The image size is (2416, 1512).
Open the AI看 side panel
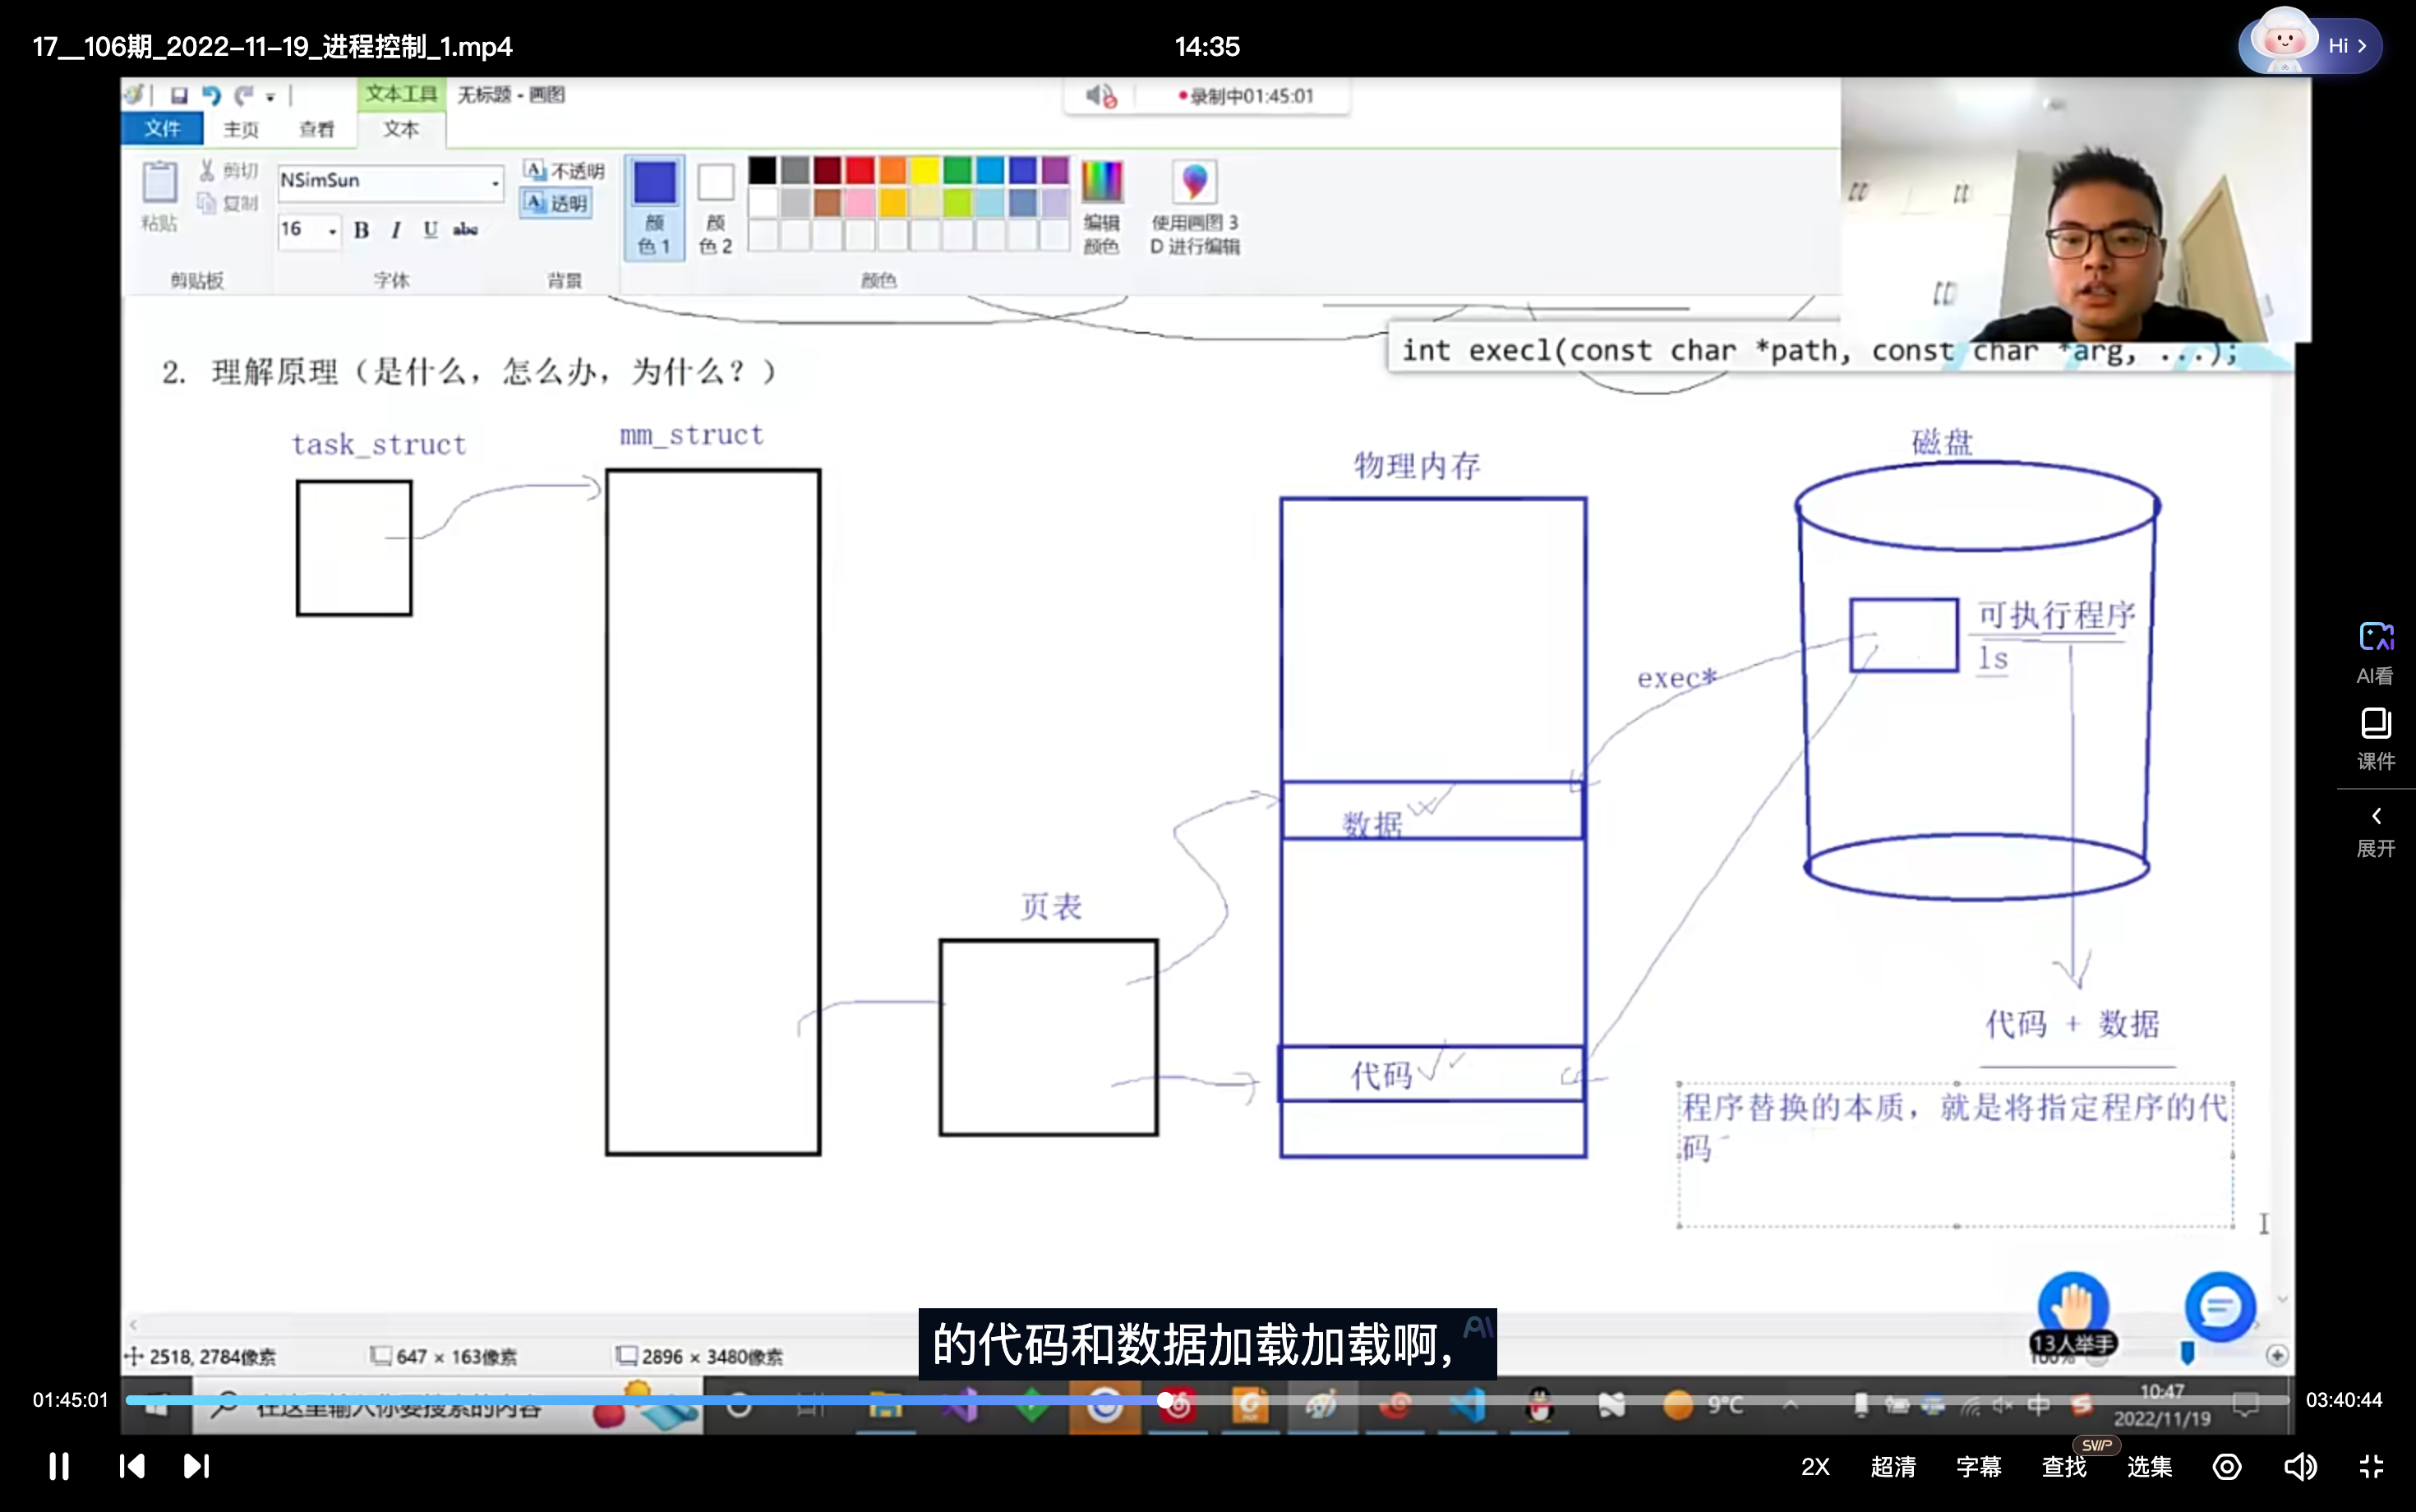coord(2376,653)
